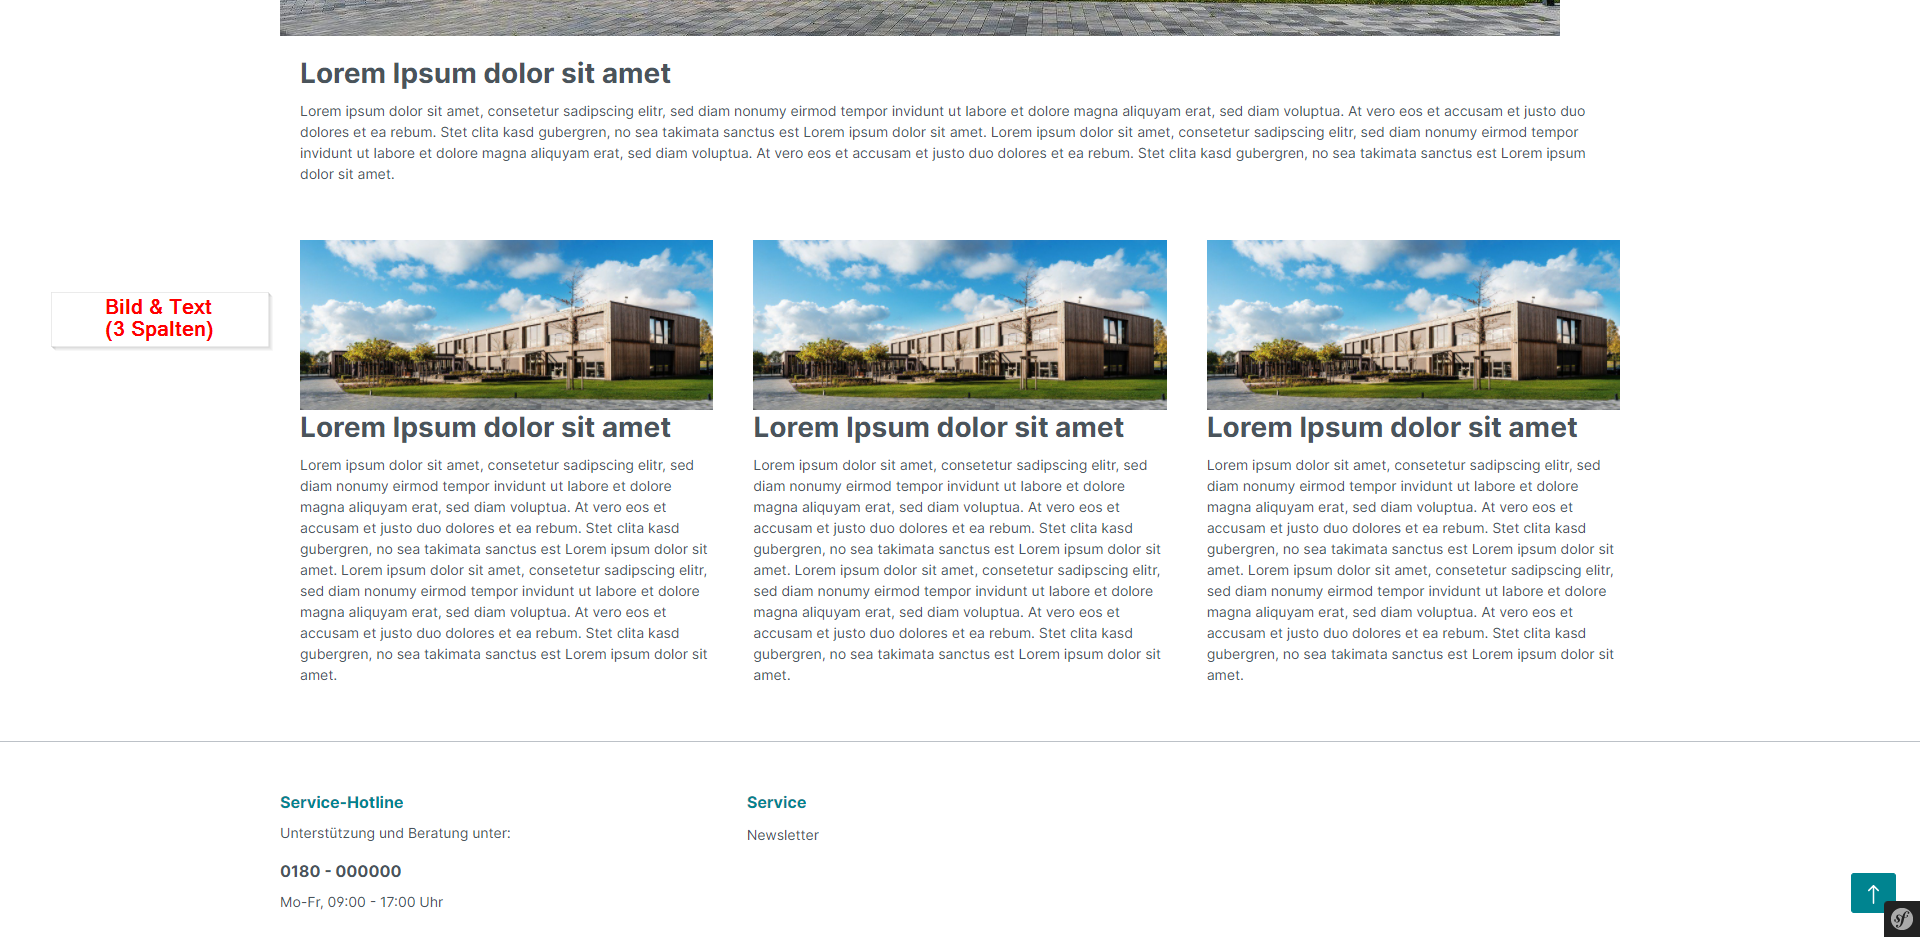The image size is (1920, 937).
Task: Click the left column text paragraph
Action: point(504,570)
